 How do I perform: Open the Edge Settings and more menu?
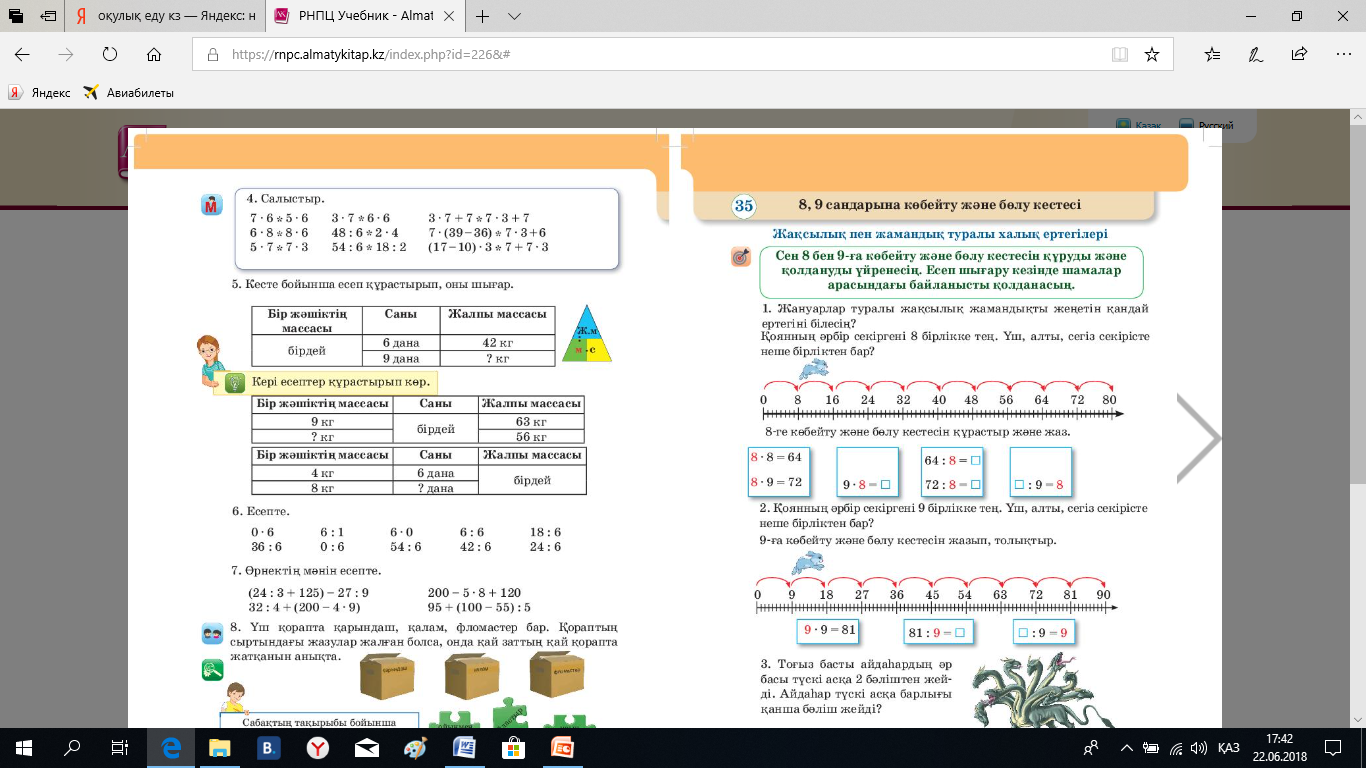(x=1343, y=55)
